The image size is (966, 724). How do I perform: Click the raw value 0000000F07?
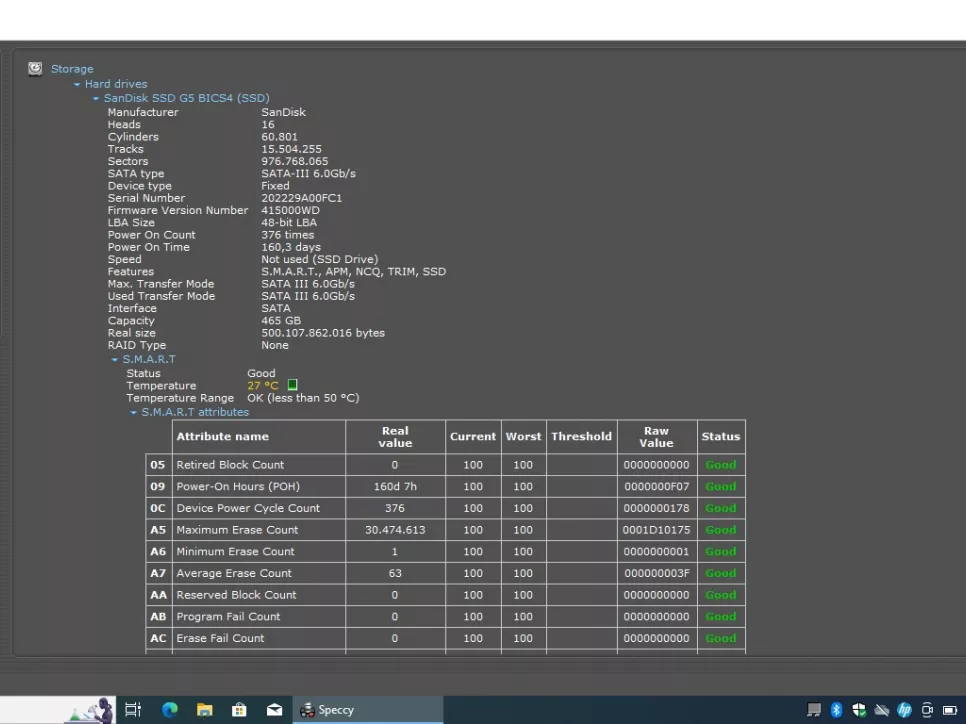tap(657, 486)
